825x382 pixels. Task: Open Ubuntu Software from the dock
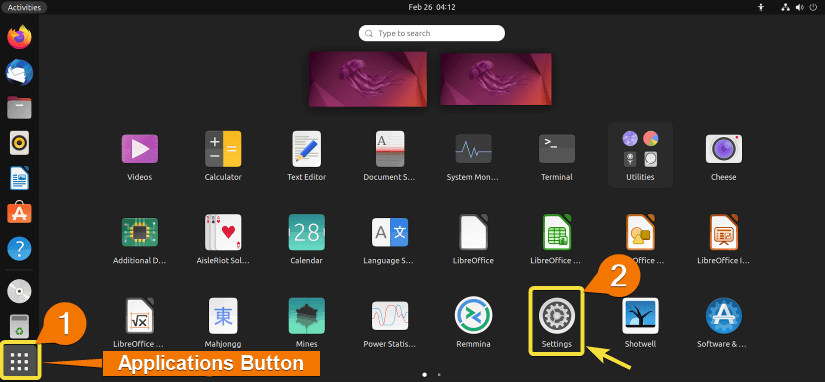(x=19, y=213)
